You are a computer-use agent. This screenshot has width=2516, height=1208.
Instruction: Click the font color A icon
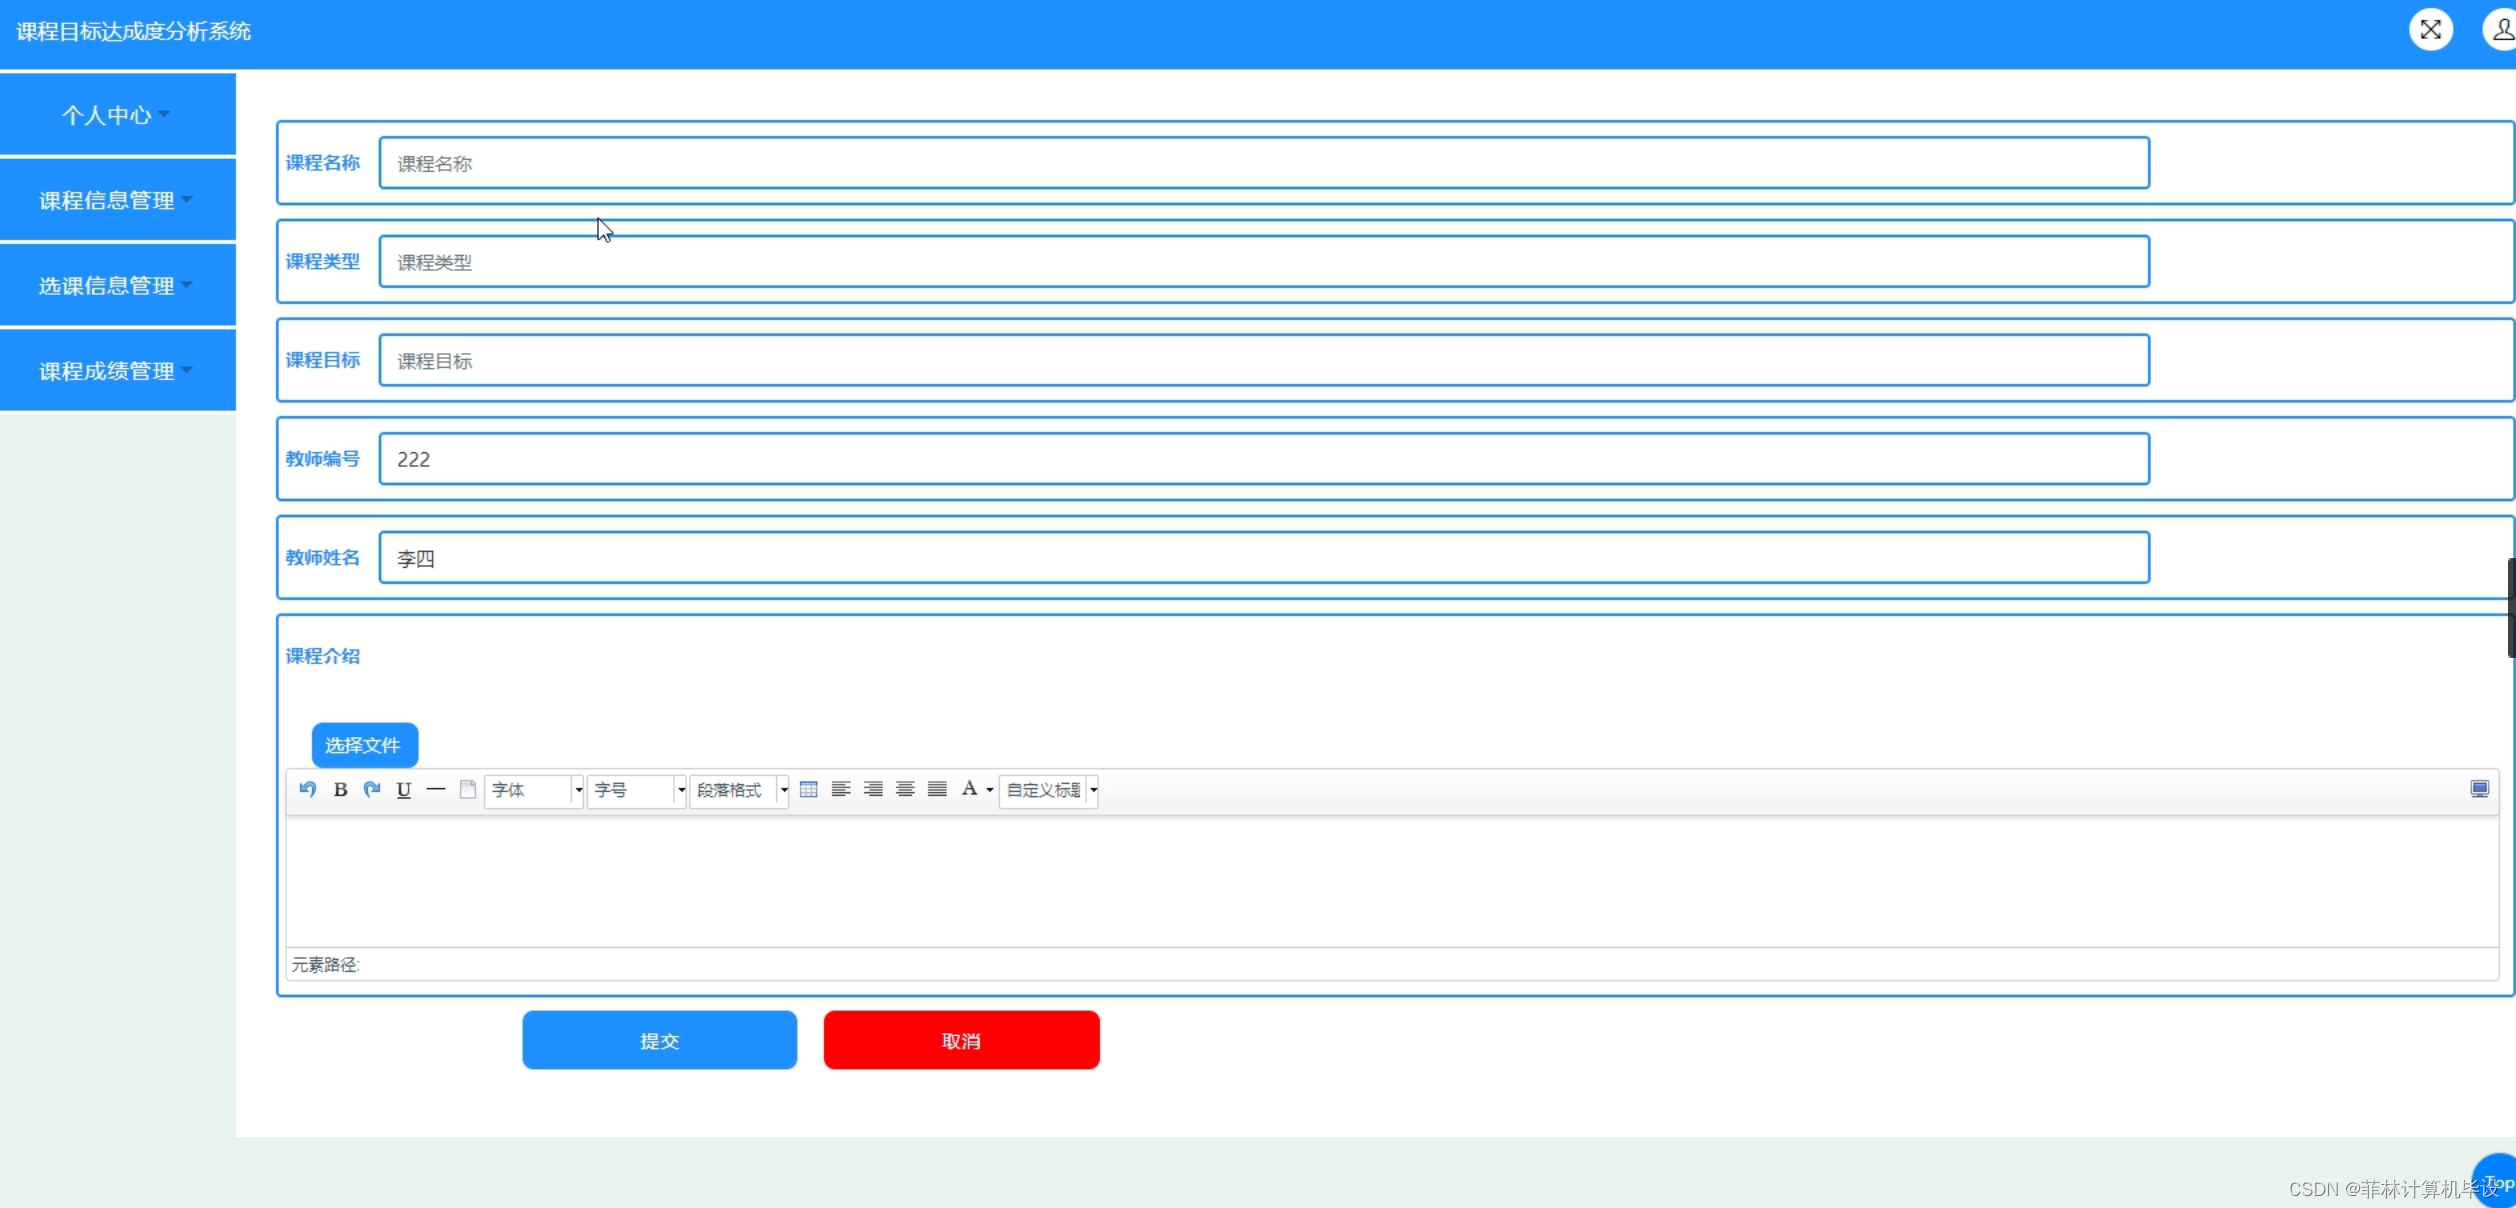pos(969,789)
